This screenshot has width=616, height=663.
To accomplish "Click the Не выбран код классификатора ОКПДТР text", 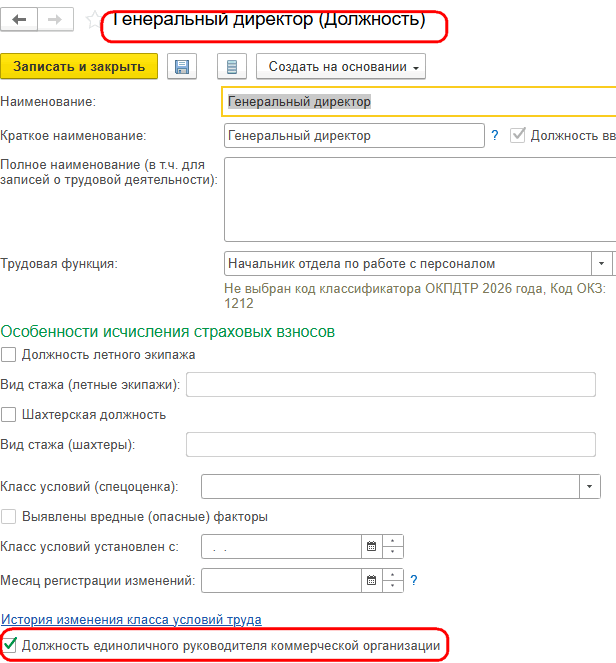I will click(x=414, y=296).
